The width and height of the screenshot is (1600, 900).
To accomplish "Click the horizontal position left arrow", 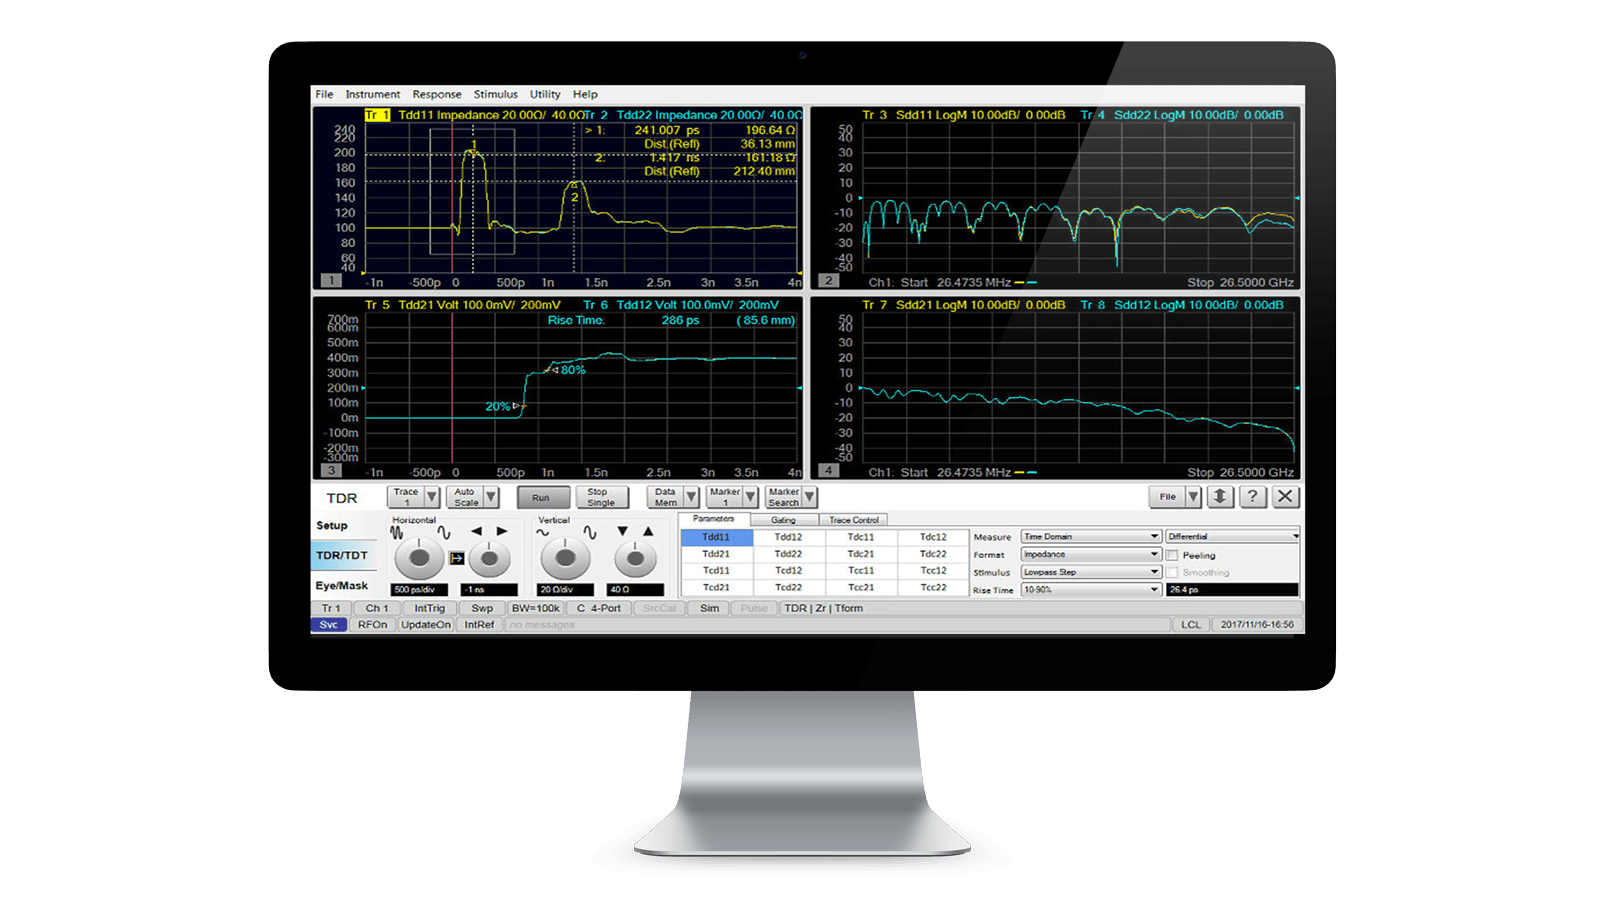I will [476, 532].
